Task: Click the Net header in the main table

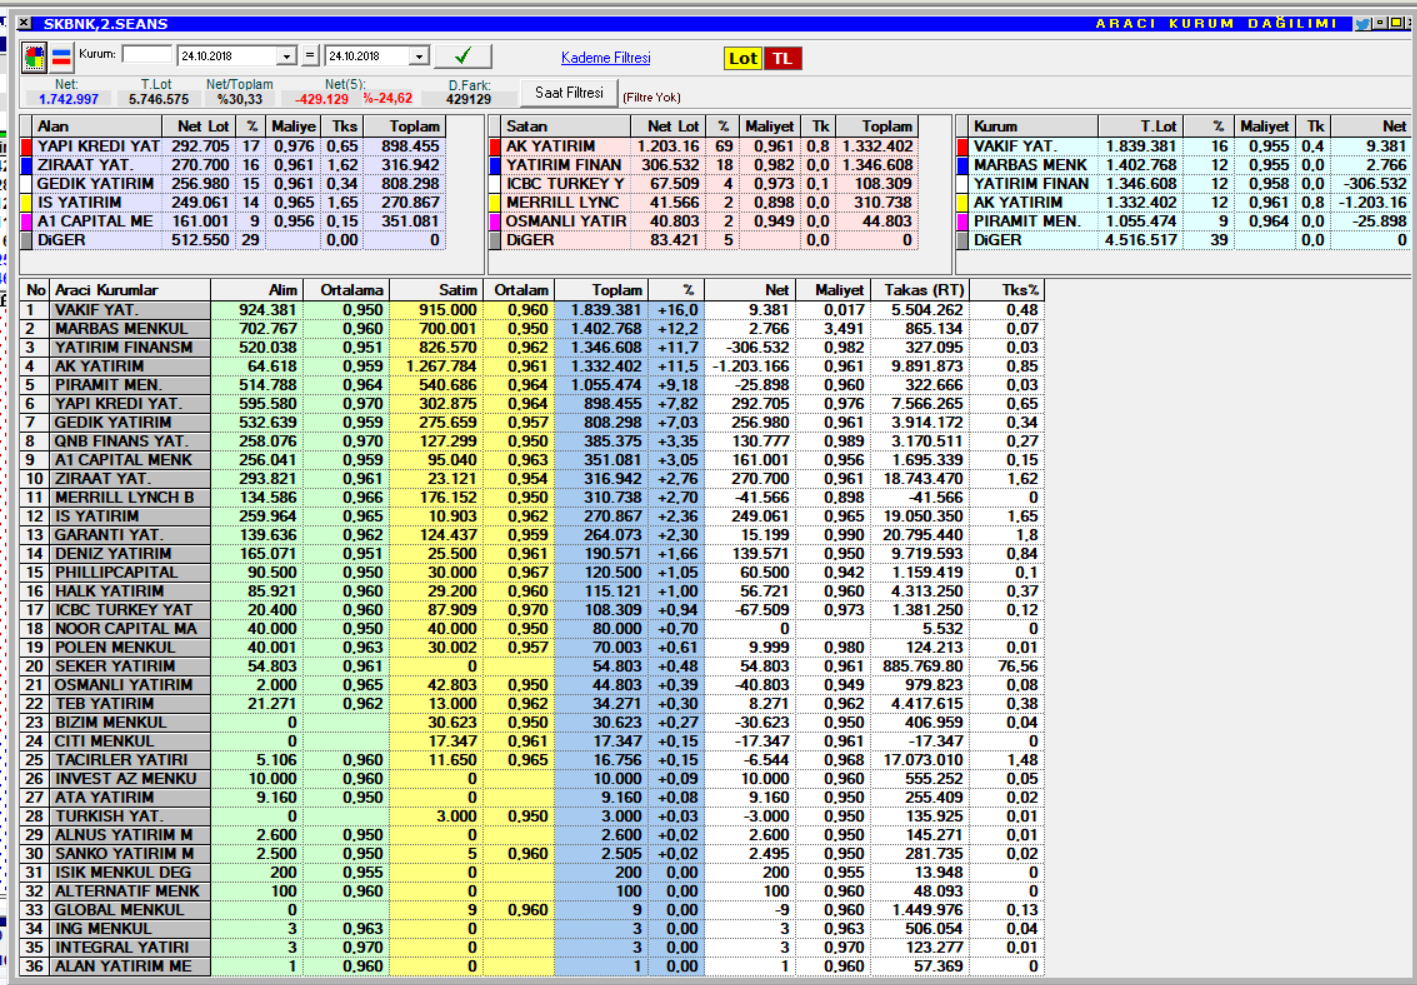Action: click(x=750, y=290)
